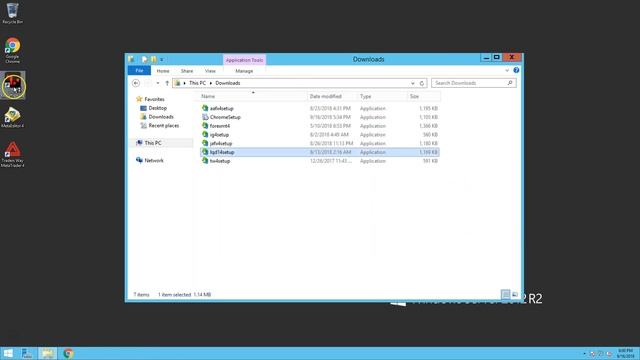Click the ChromeSetup file icon

click(205, 117)
